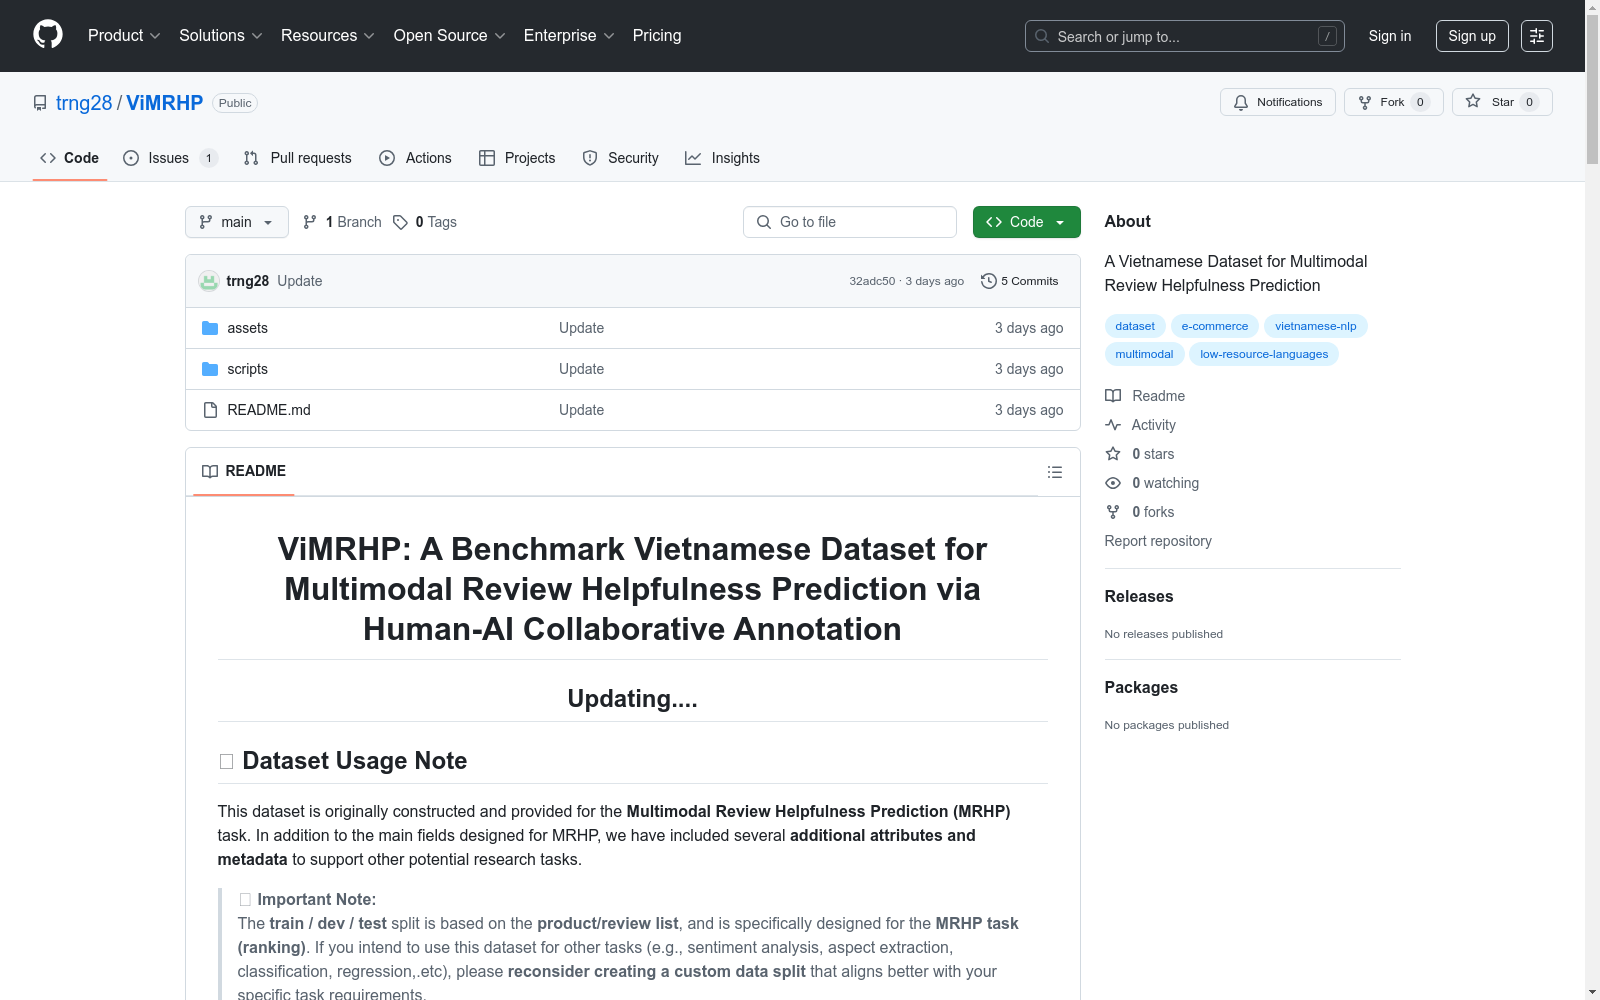Click the commit history clock icon
Image resolution: width=1600 pixels, height=1000 pixels.
coord(989,281)
